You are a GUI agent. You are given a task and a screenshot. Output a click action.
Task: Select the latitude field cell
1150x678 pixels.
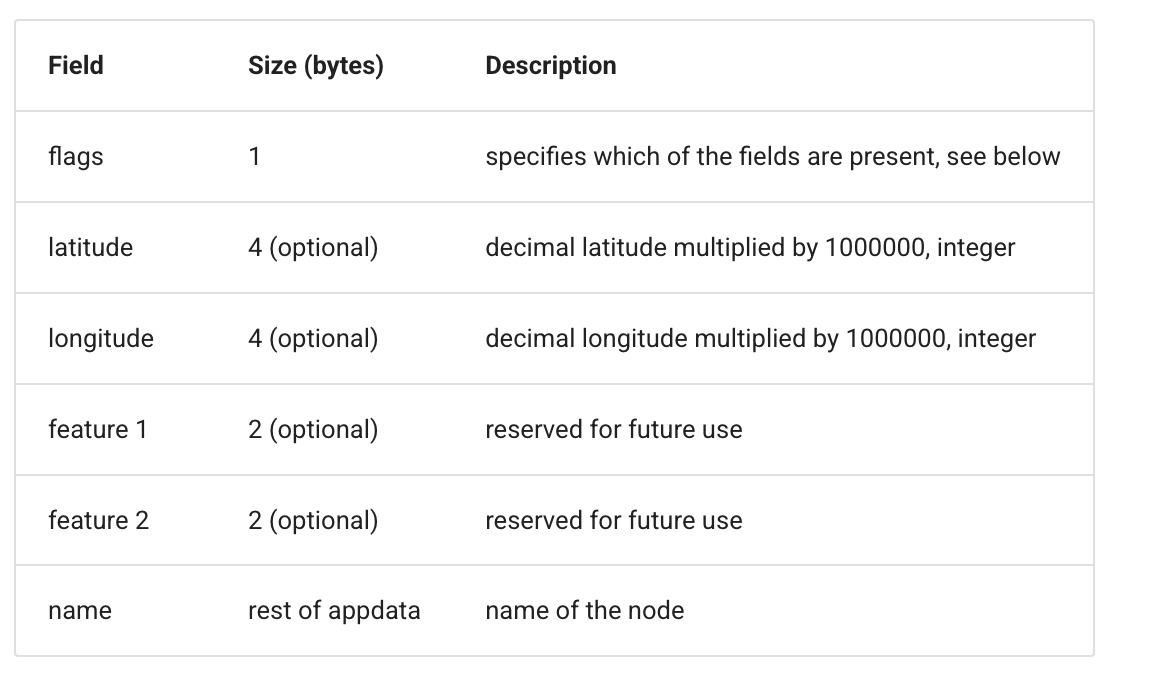90,247
